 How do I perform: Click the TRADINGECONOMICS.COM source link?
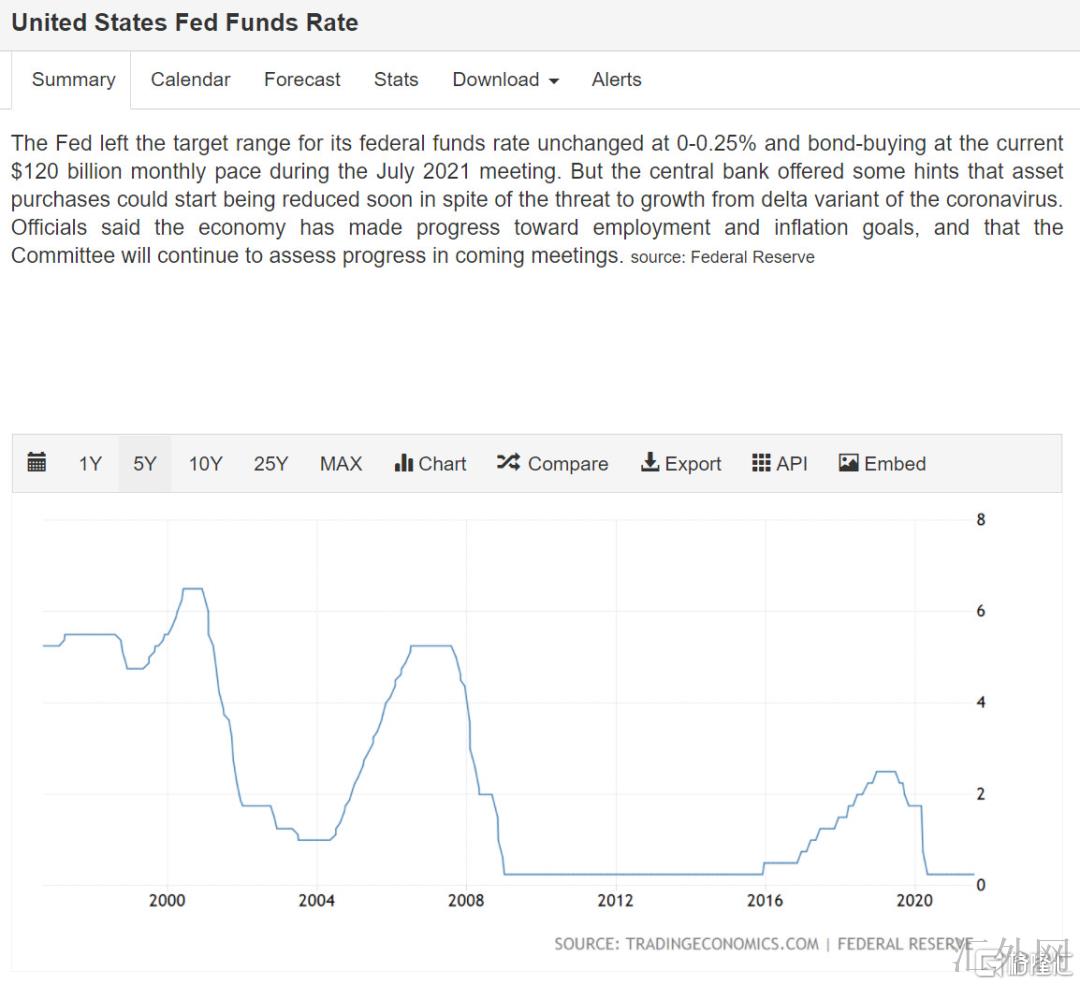pos(722,944)
